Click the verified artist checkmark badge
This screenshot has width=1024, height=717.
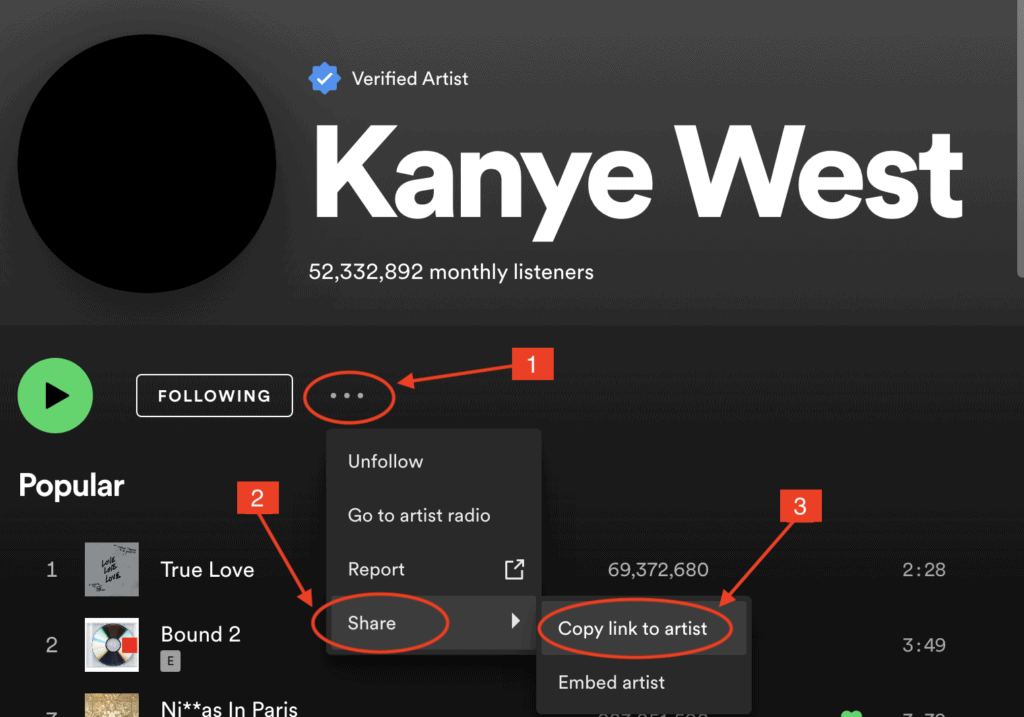click(x=324, y=78)
